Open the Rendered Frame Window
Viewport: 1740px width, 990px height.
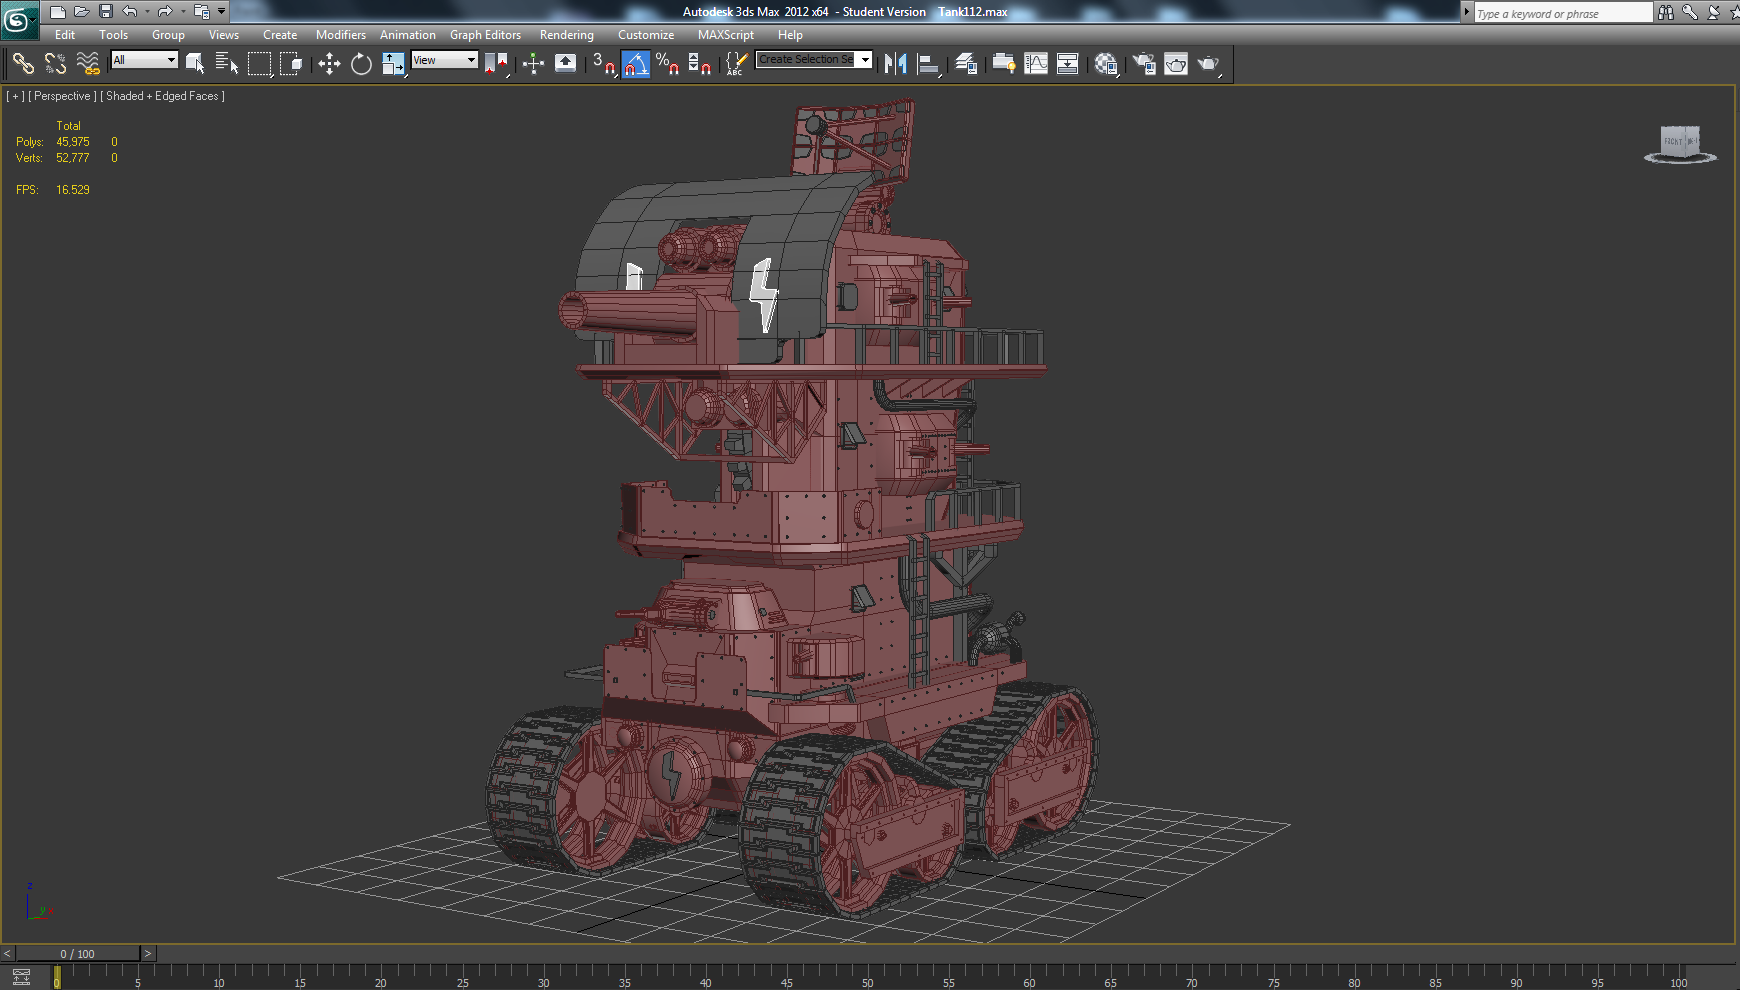click(x=1176, y=64)
